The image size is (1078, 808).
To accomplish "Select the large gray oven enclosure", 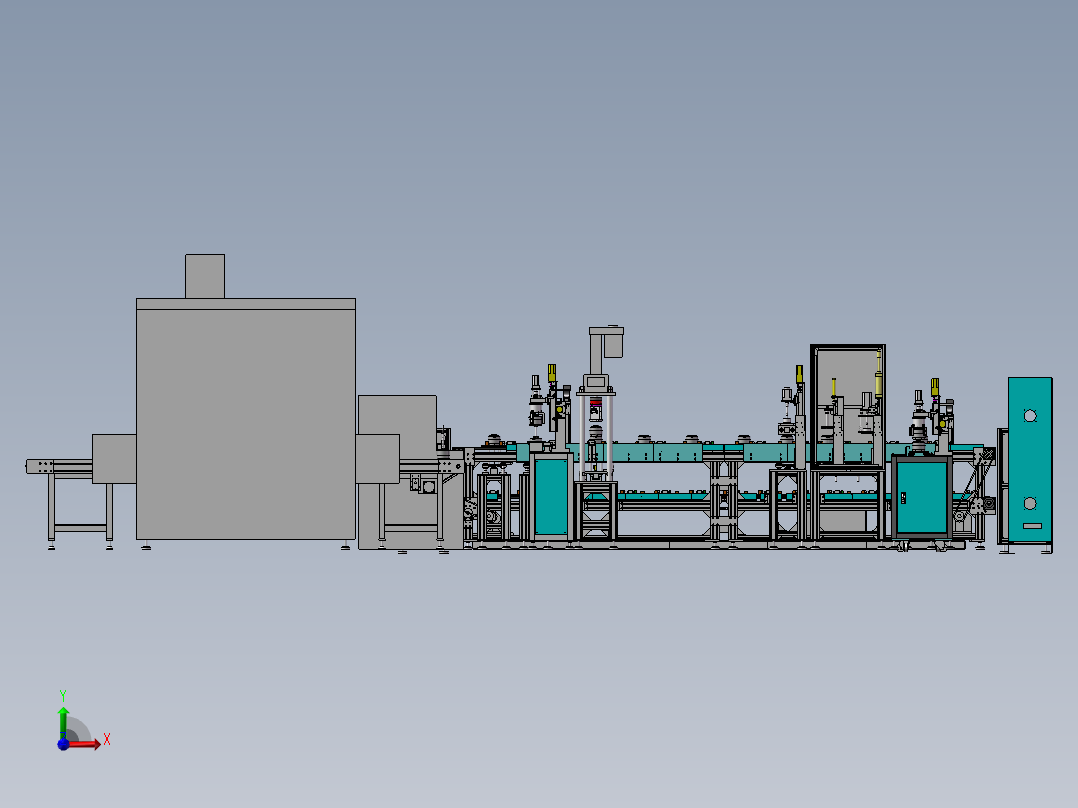I will [246, 419].
